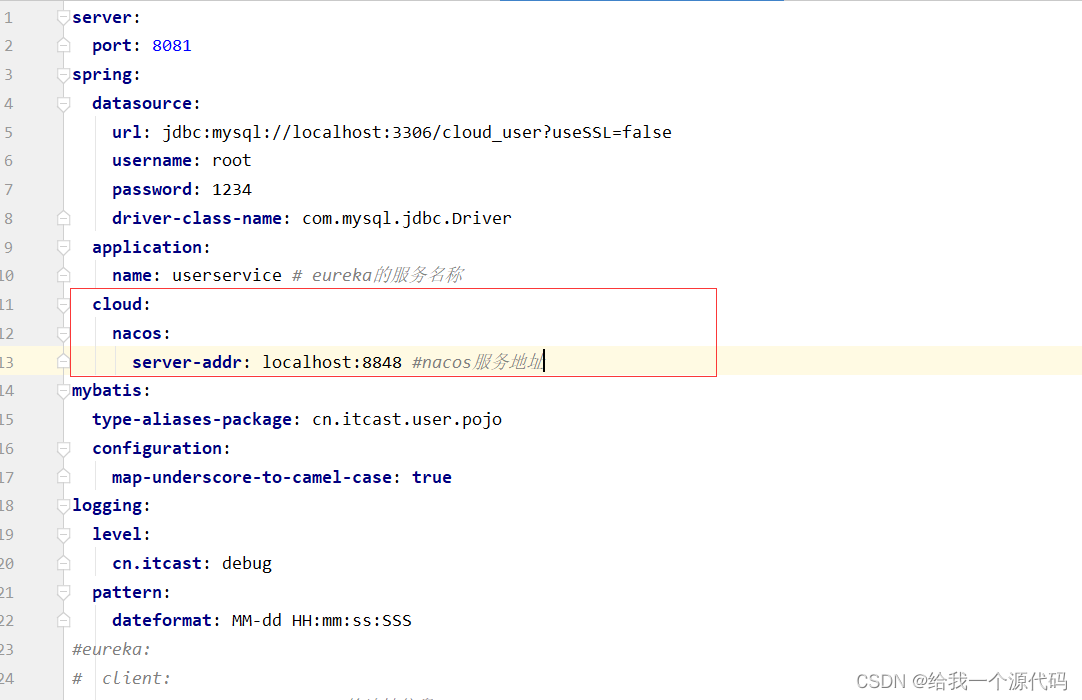The image size is (1082, 700).
Task: Click the commented #eureka: line
Action: [111, 649]
